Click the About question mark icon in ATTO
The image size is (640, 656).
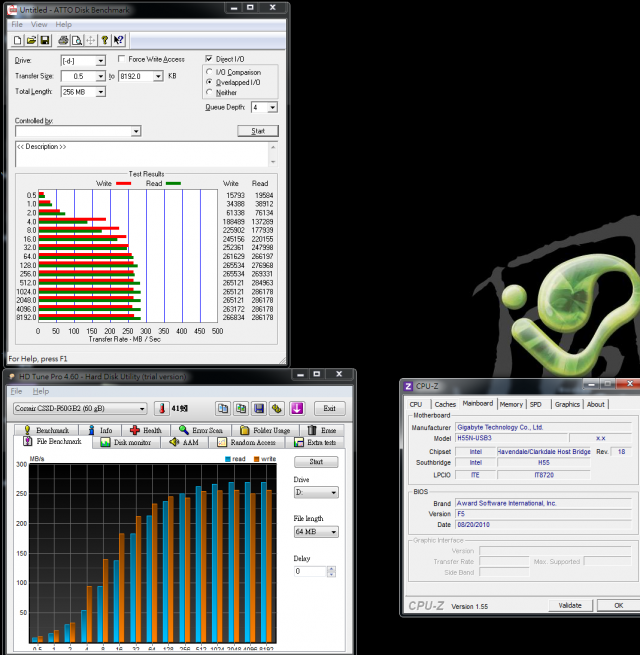(105, 40)
